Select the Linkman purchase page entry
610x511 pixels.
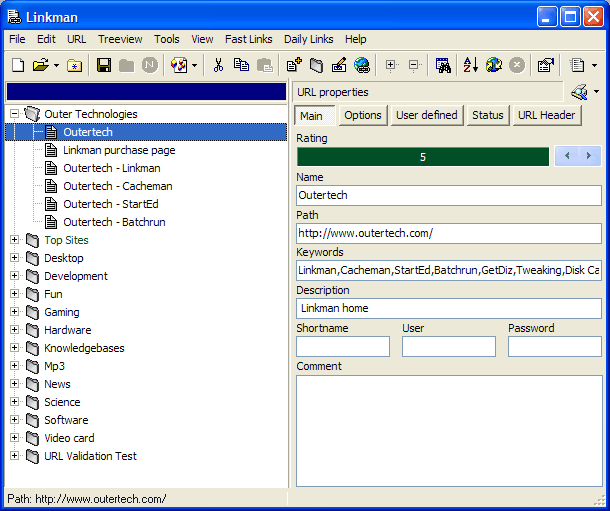[119, 150]
